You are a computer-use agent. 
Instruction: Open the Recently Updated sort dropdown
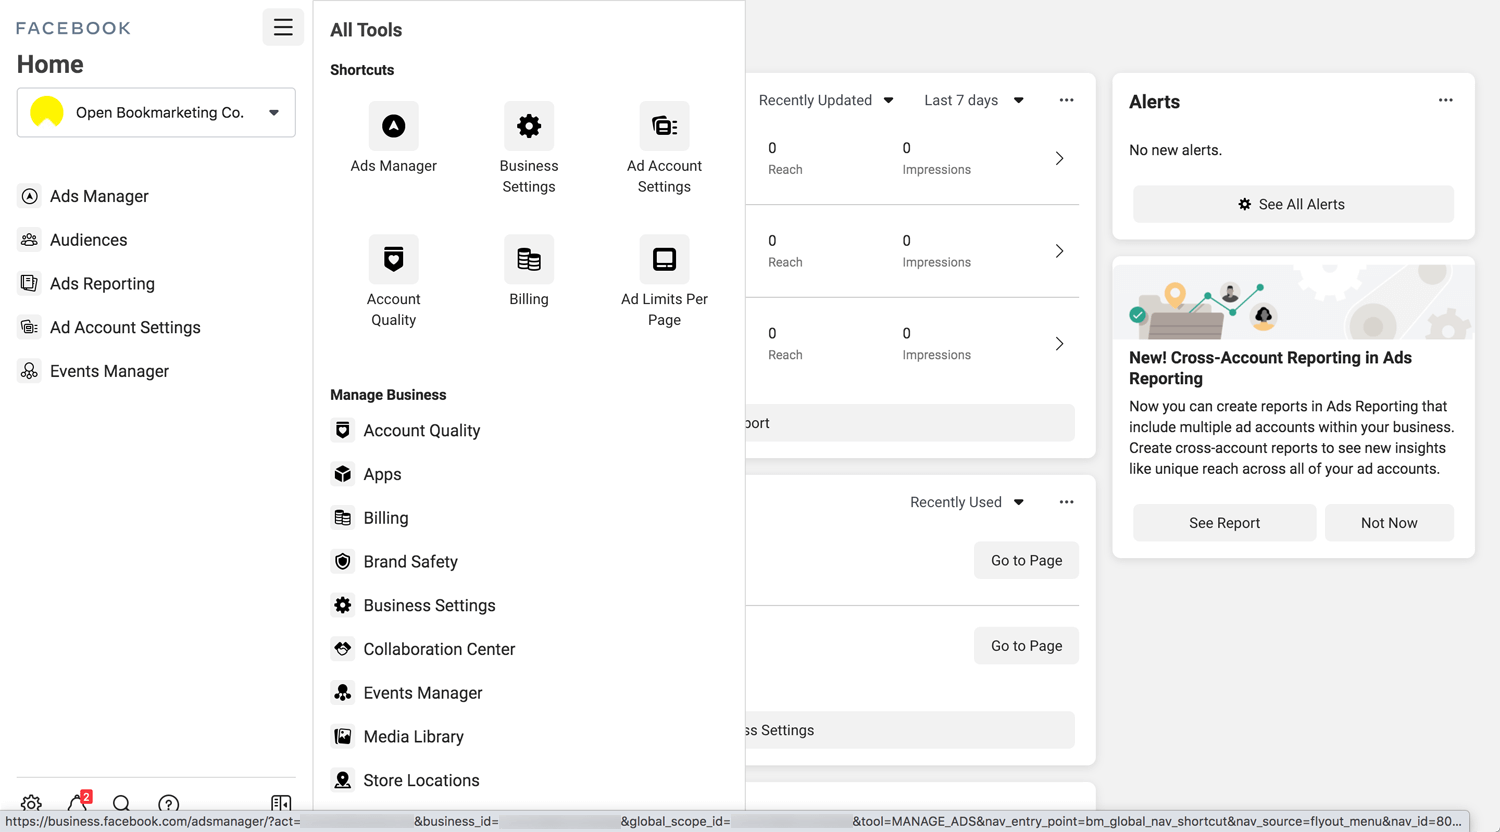[826, 100]
